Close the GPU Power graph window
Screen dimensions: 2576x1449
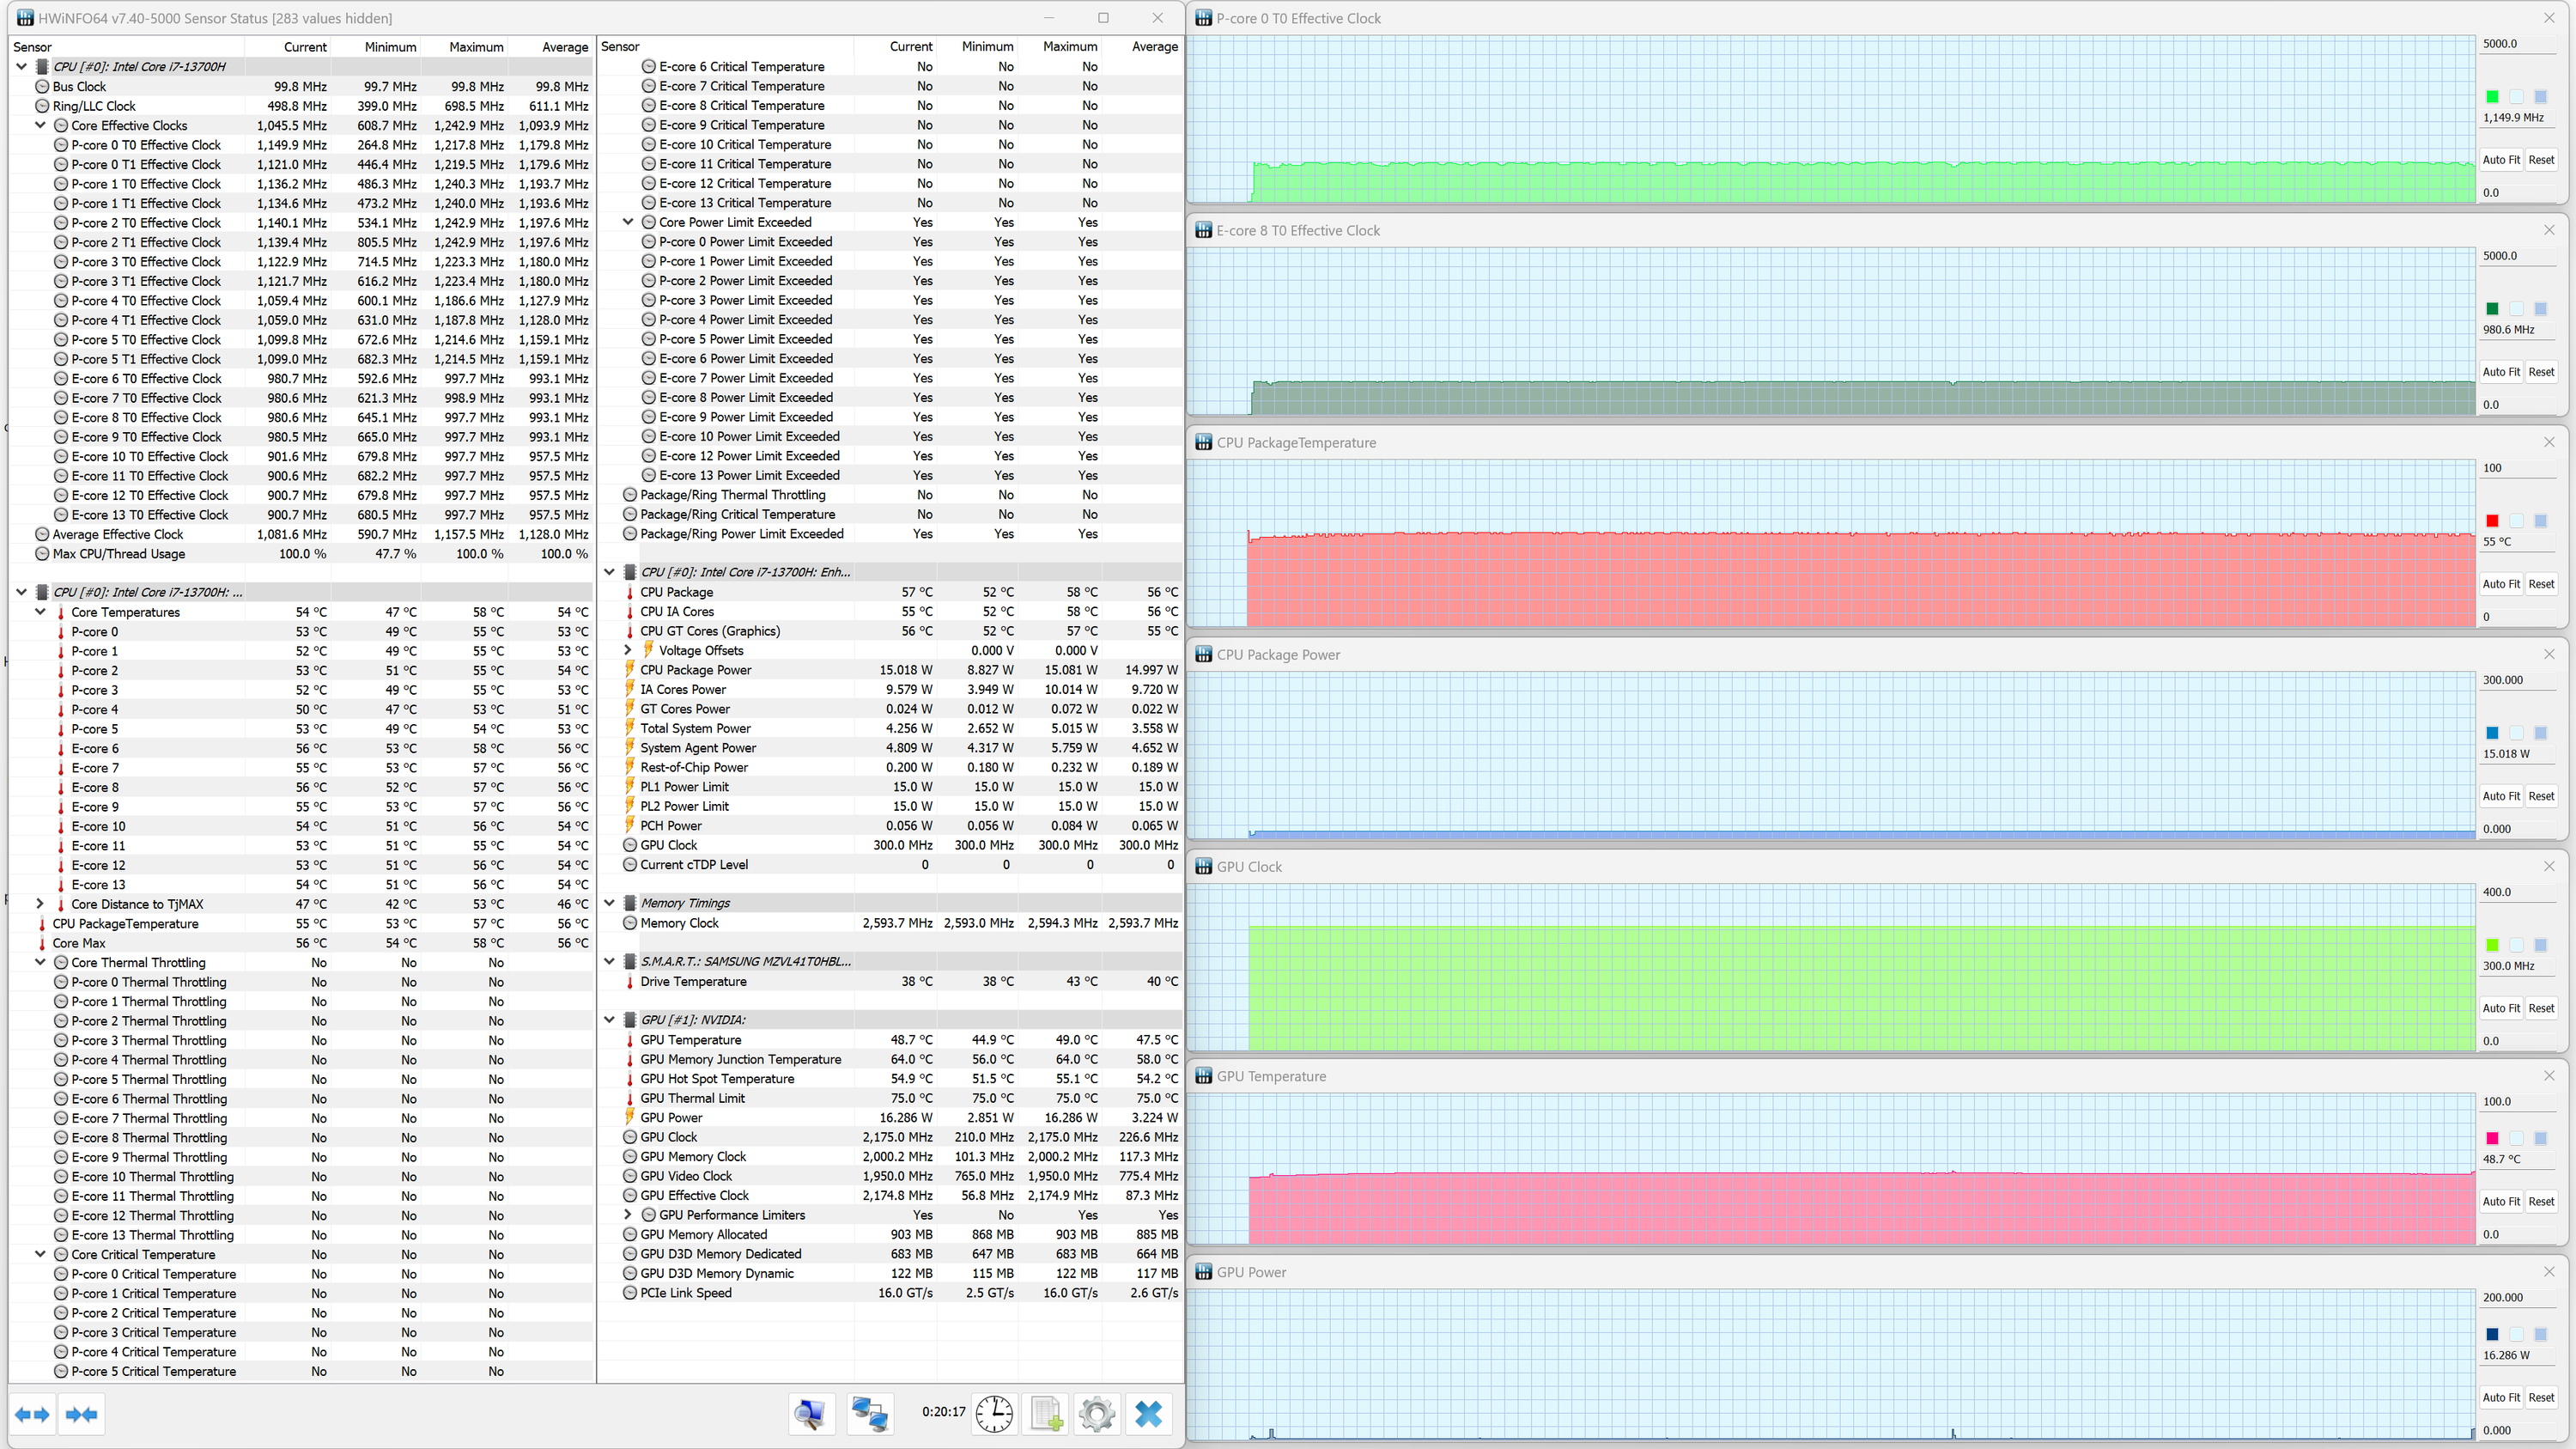click(2549, 1272)
